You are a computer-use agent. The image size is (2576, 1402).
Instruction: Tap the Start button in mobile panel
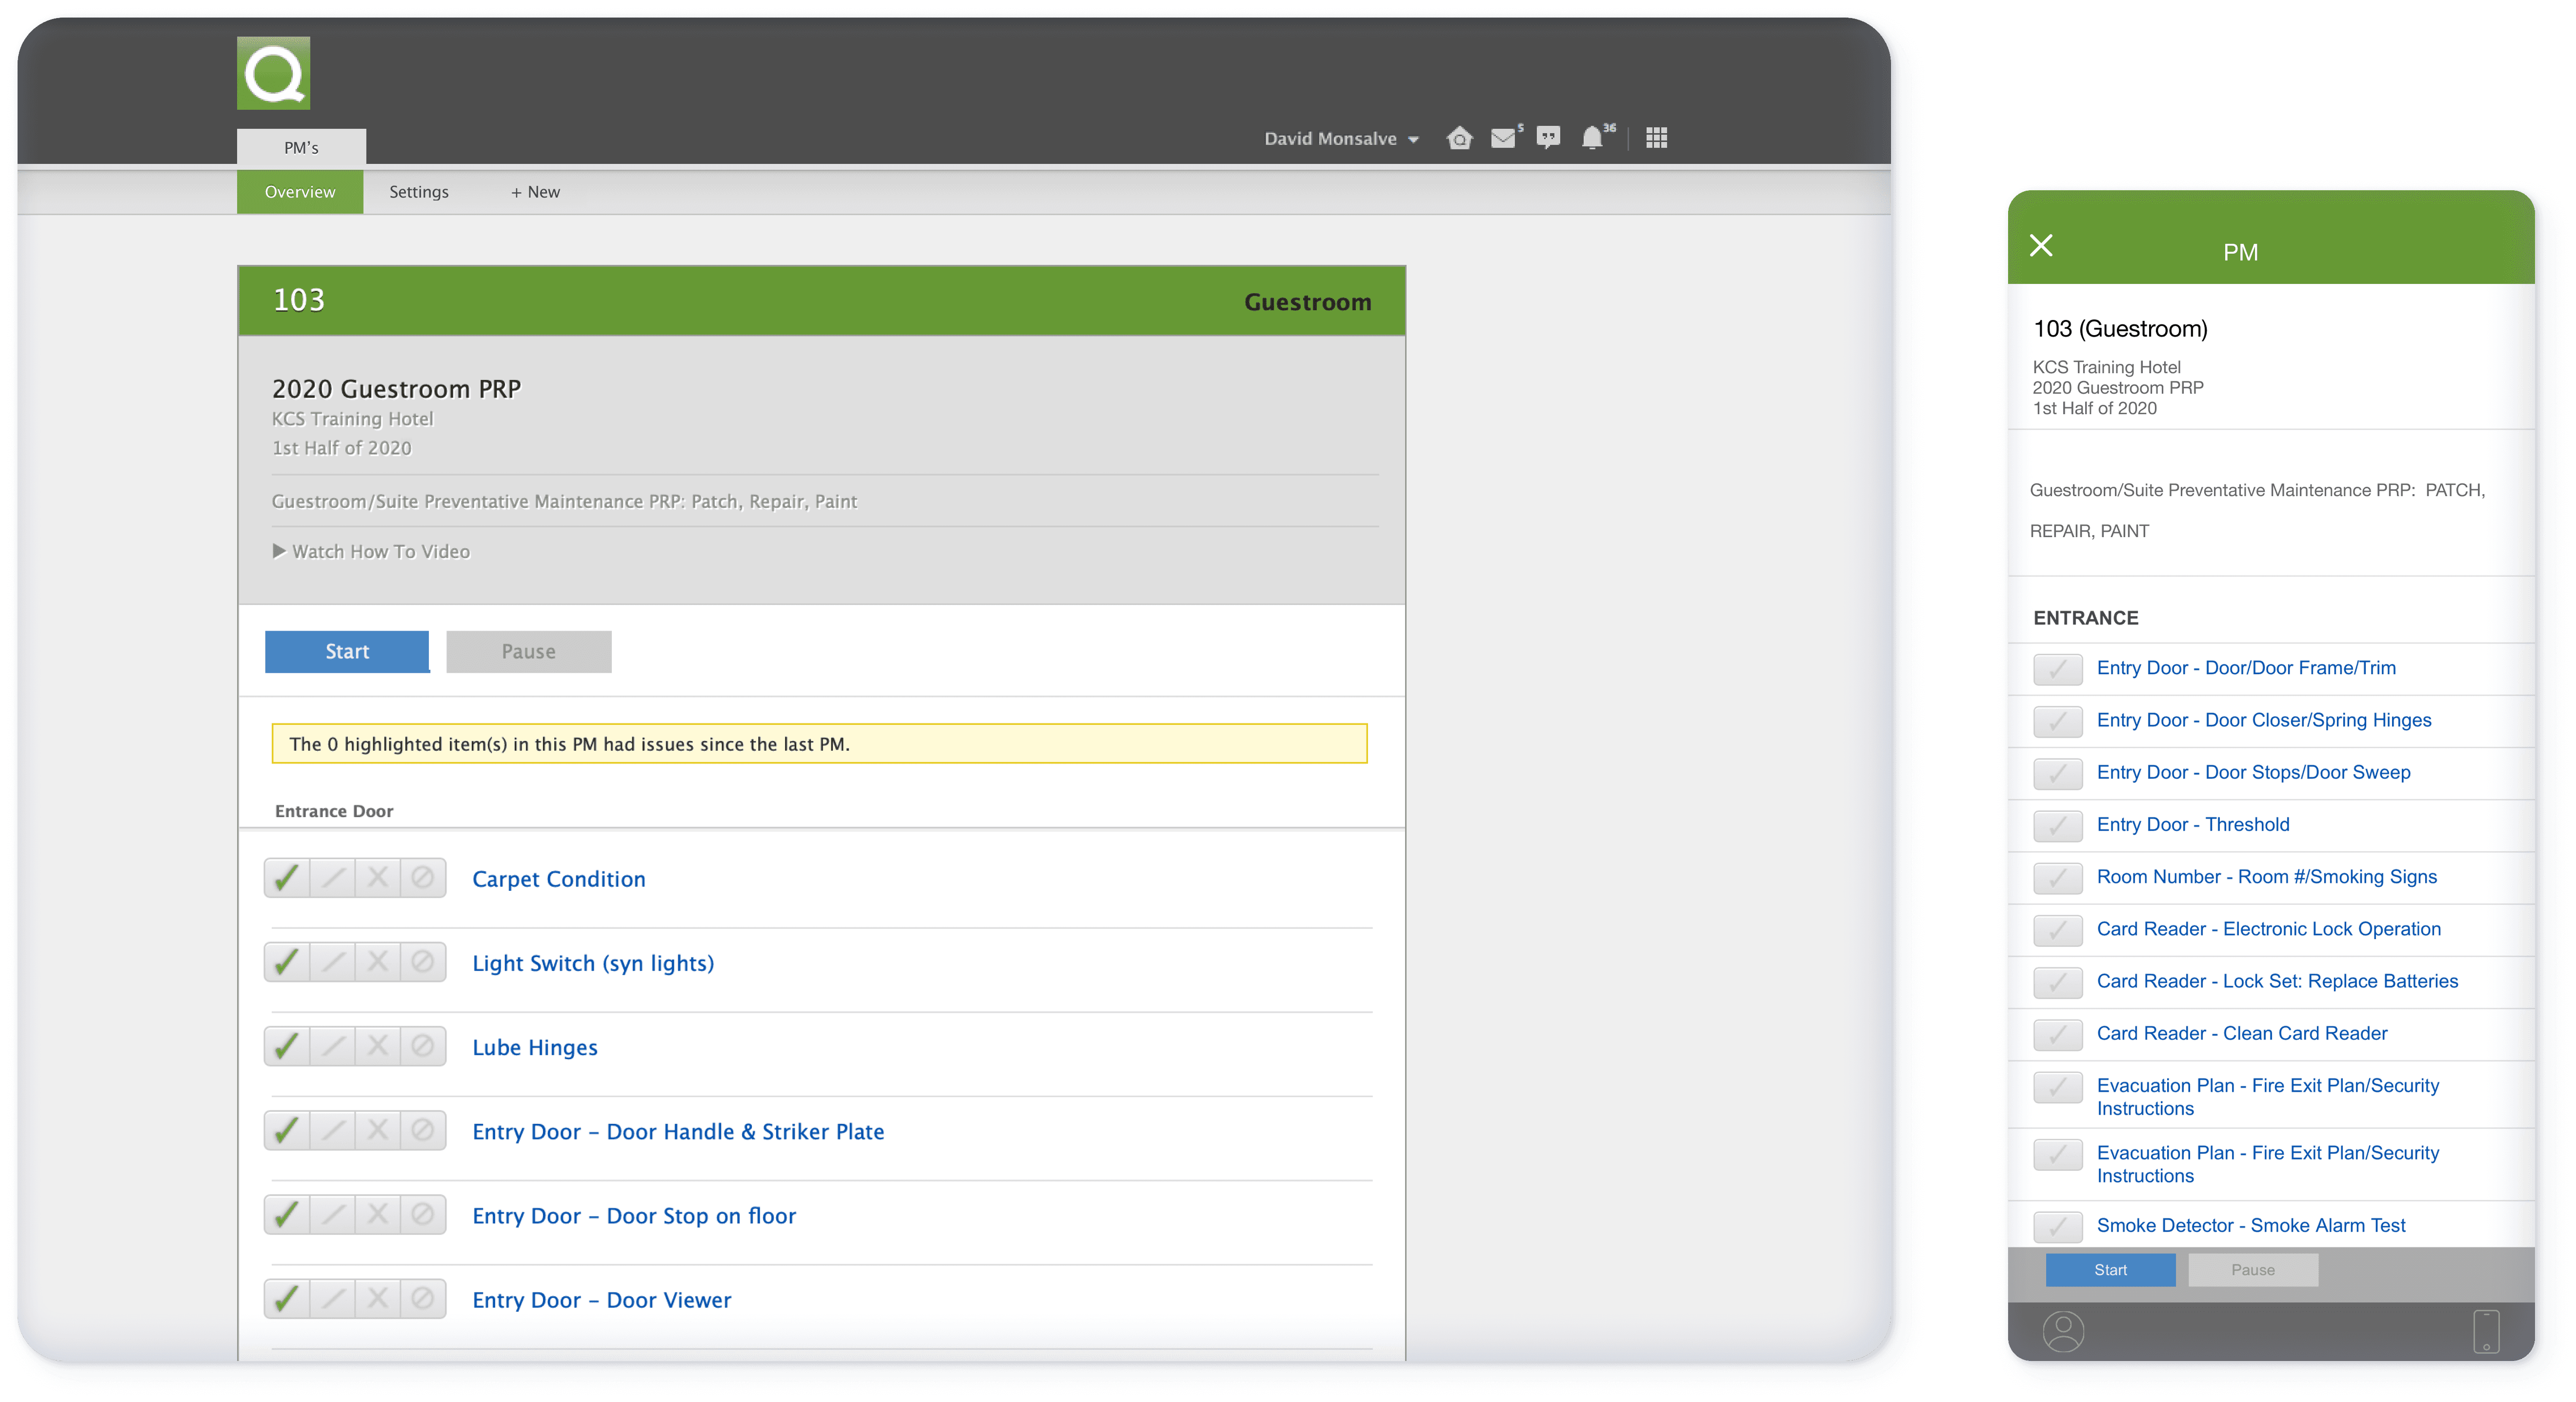[2110, 1269]
